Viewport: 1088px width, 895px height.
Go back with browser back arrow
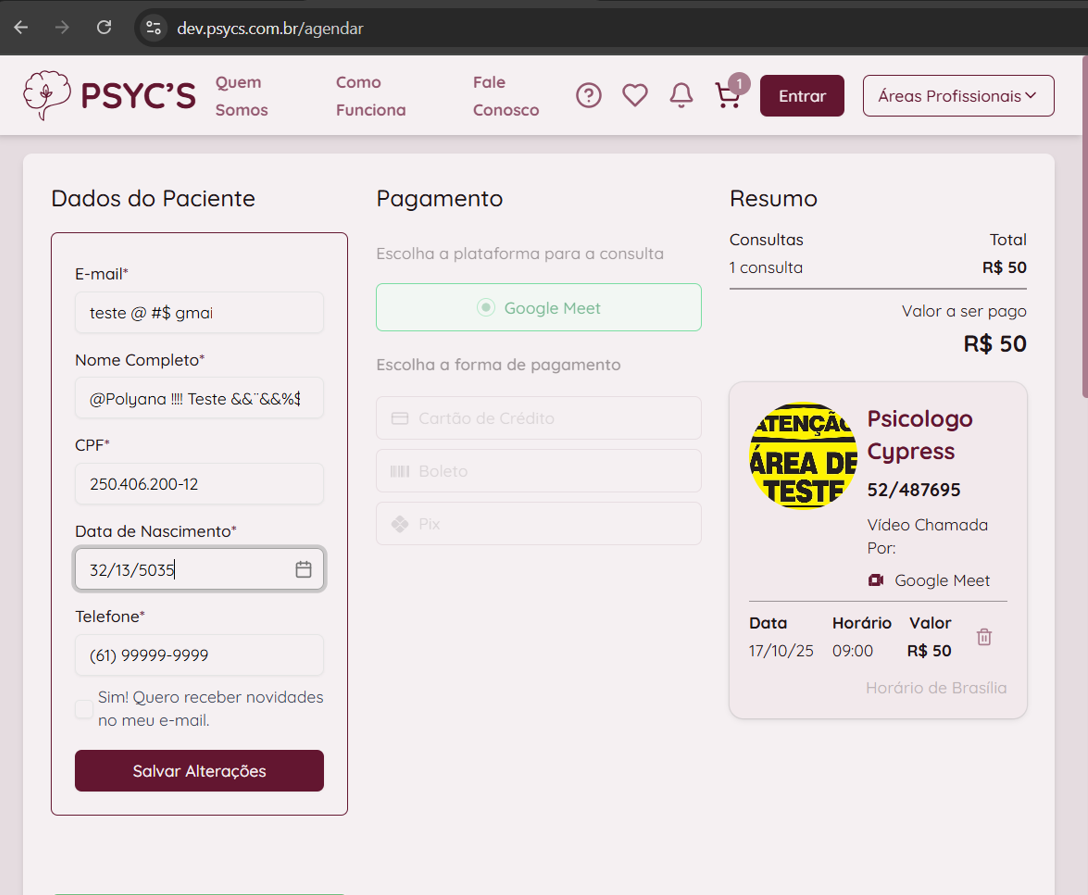coord(21,28)
